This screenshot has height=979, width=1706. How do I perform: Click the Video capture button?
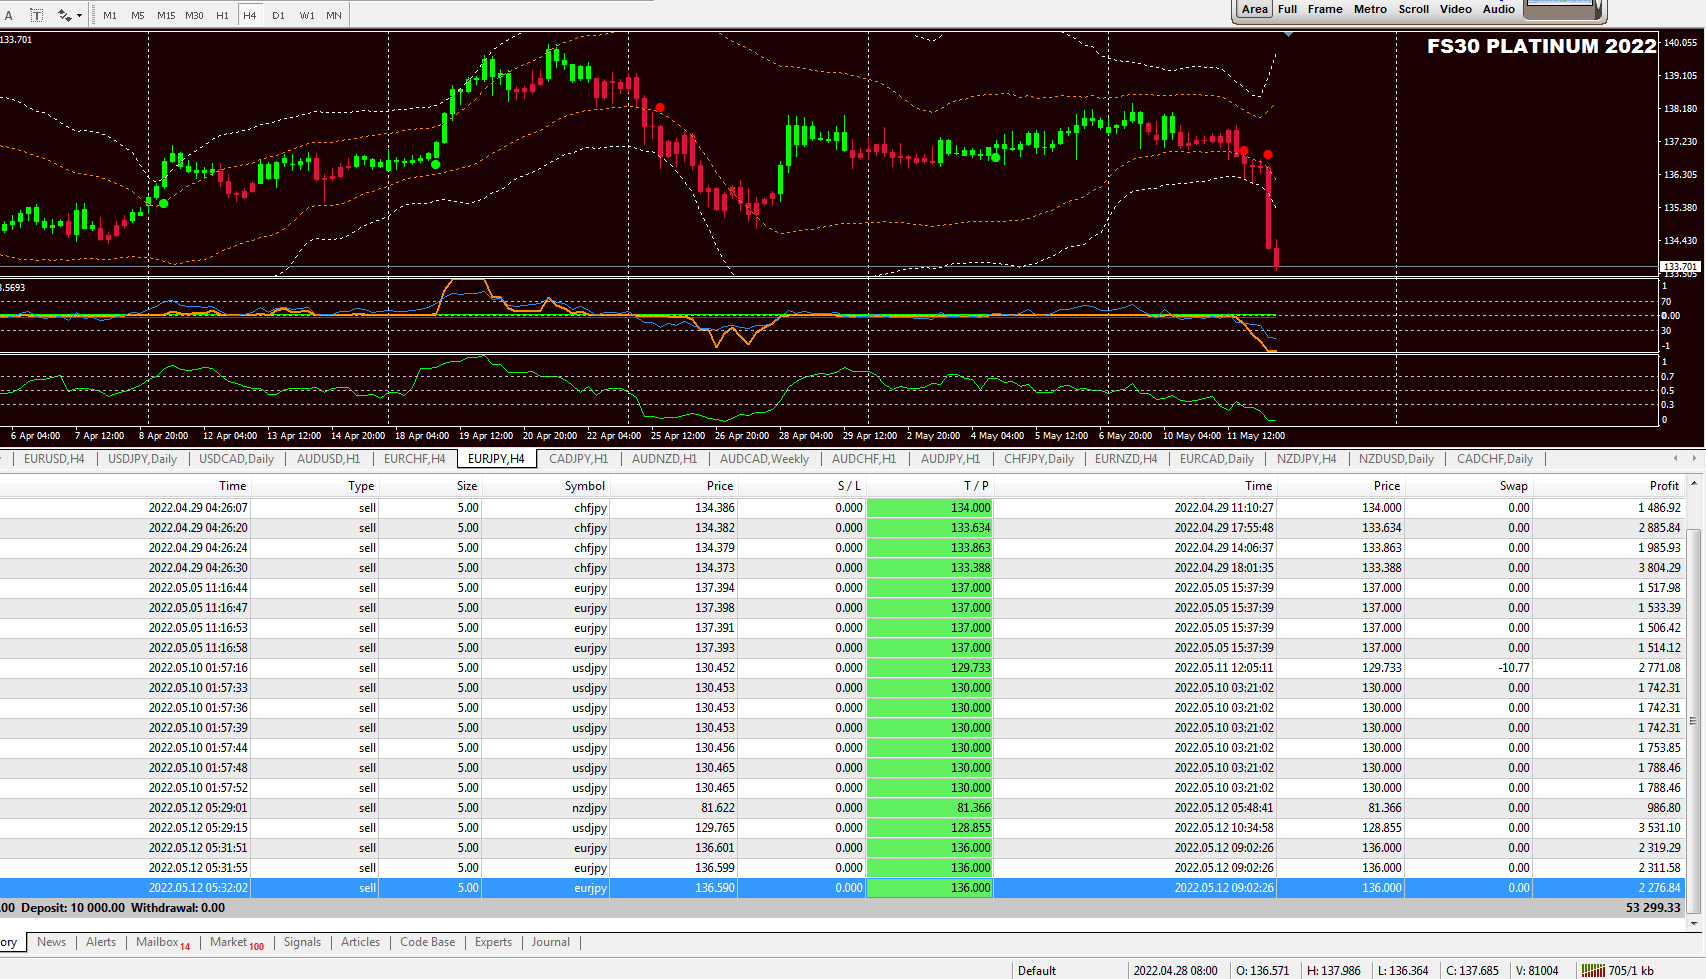(x=1455, y=9)
